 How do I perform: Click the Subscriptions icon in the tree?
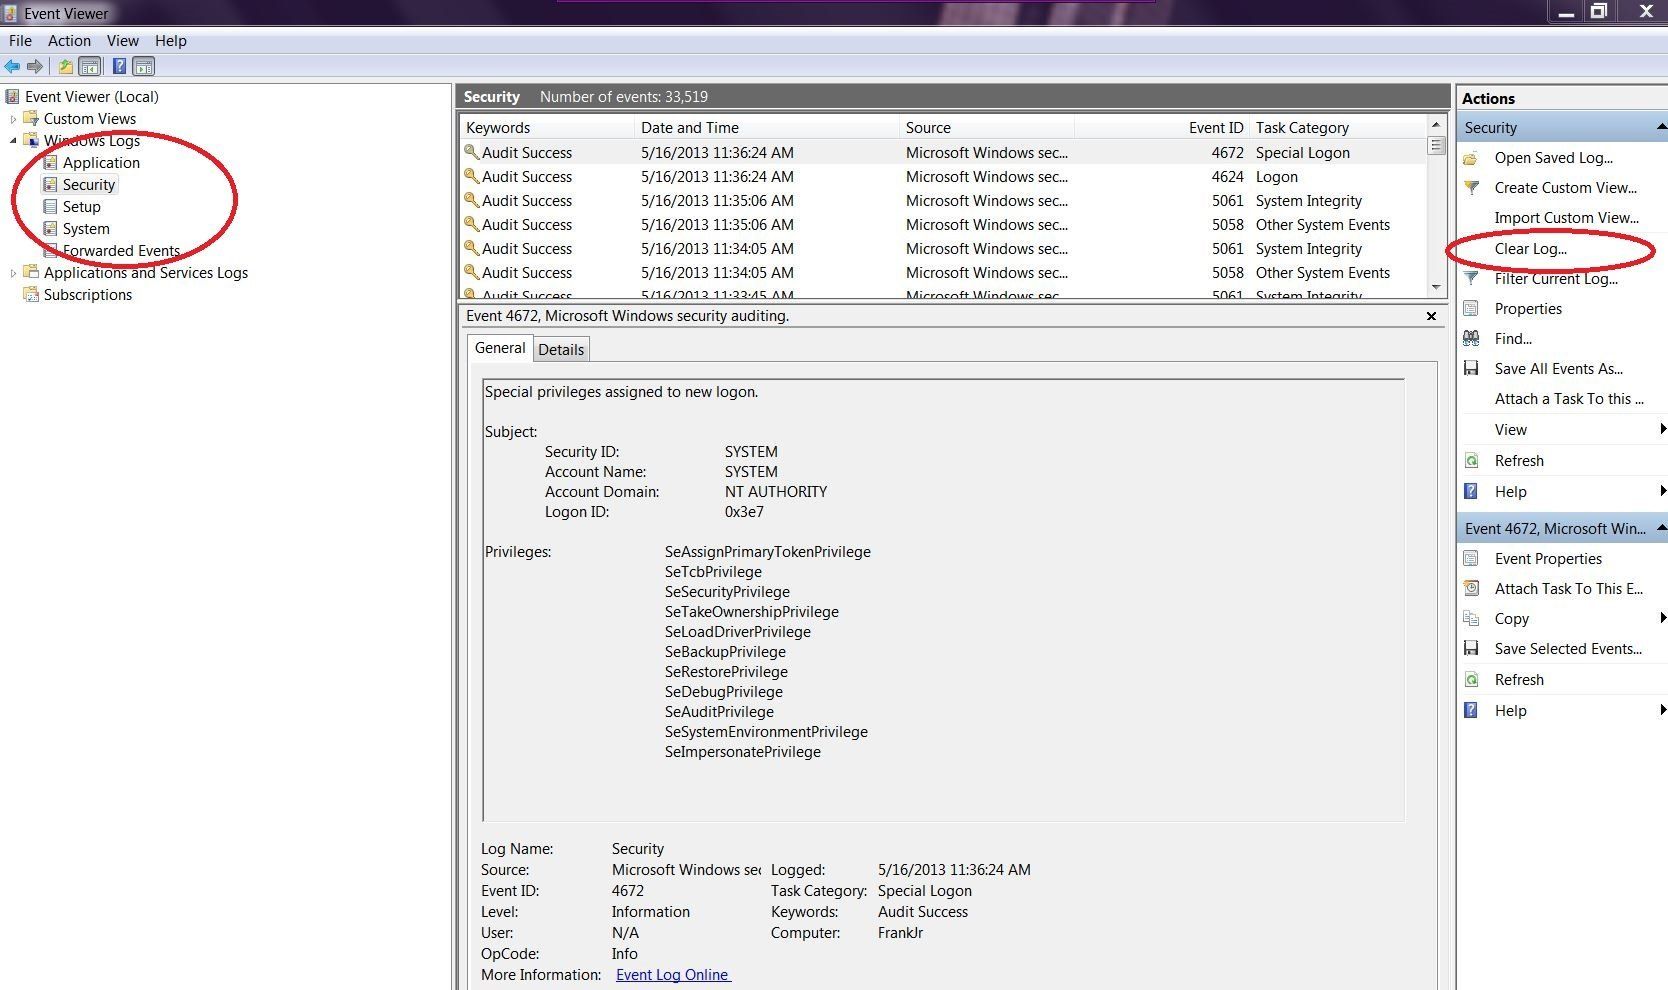tap(31, 294)
